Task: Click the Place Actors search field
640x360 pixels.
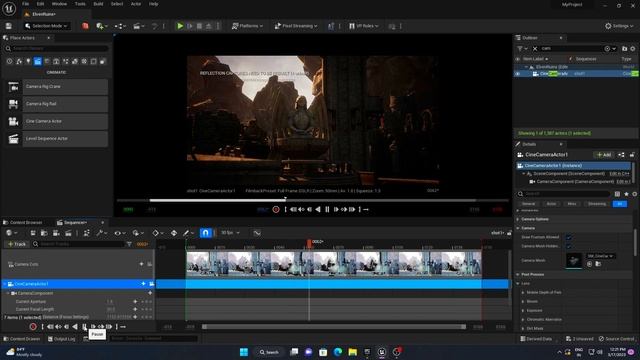Action: 57,49
